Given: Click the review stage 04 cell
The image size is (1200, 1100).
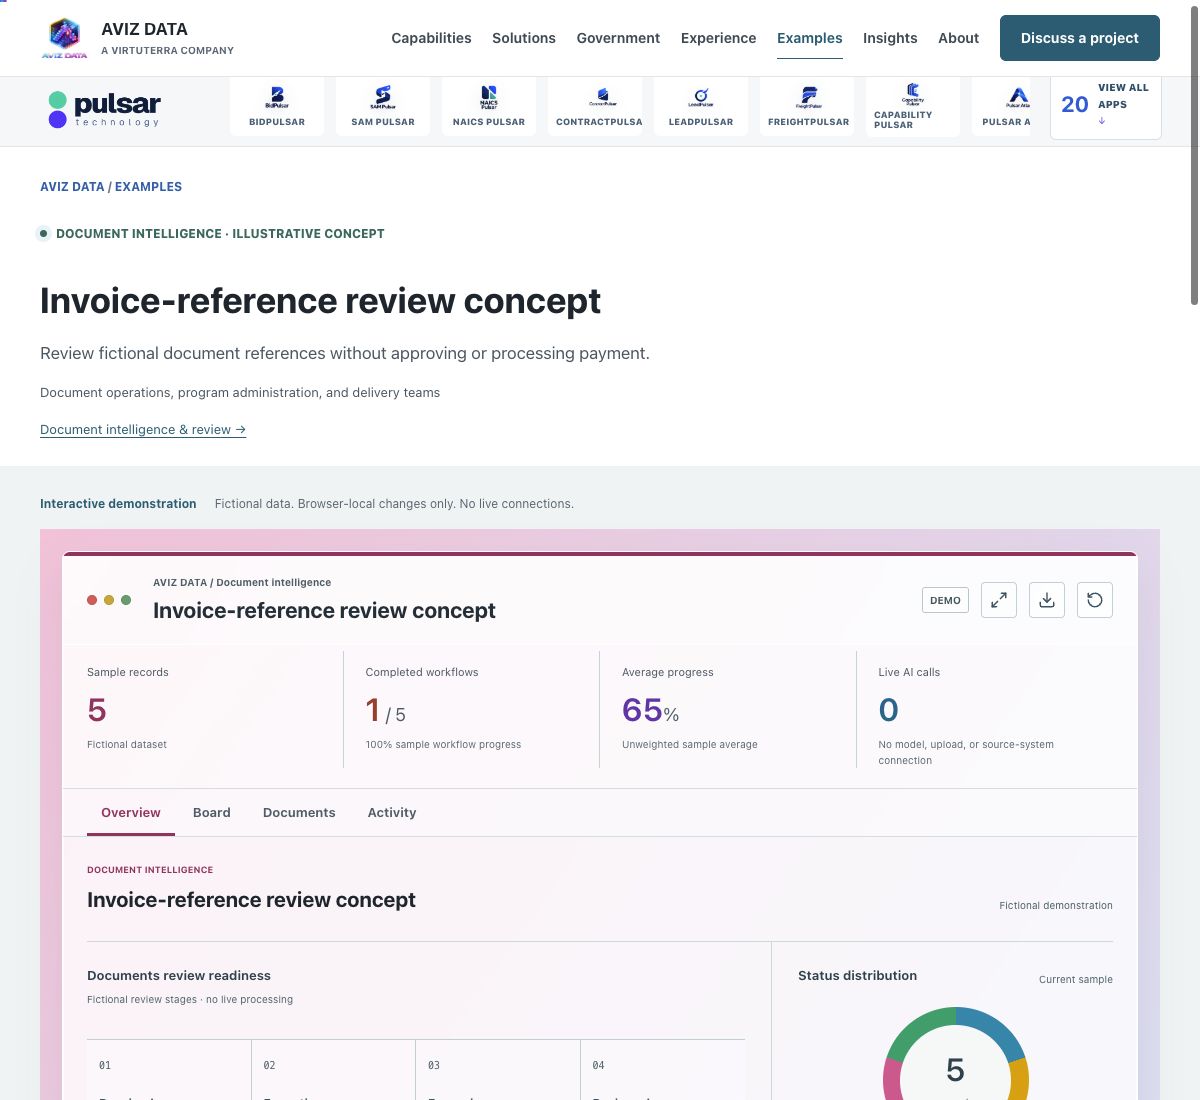Looking at the screenshot, I should pyautogui.click(x=663, y=1070).
